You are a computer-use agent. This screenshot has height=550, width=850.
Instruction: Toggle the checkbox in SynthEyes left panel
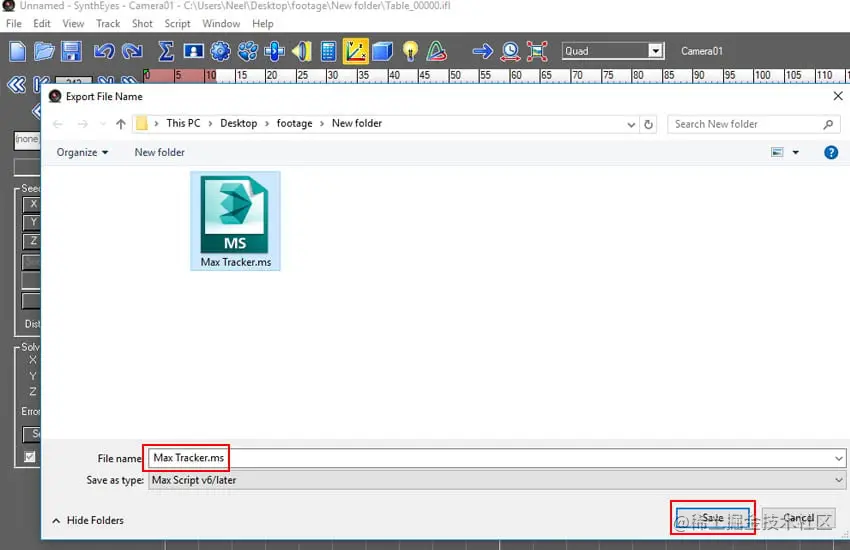[x=30, y=457]
